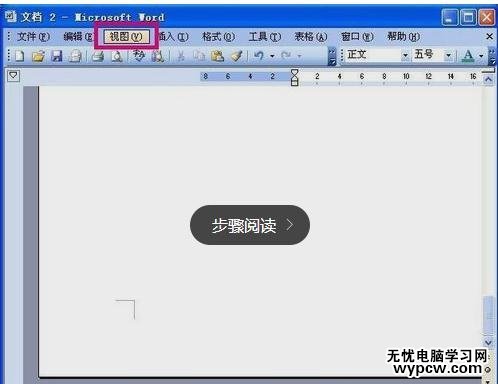Apply font color with the A icon

pyautogui.click(x=468, y=56)
